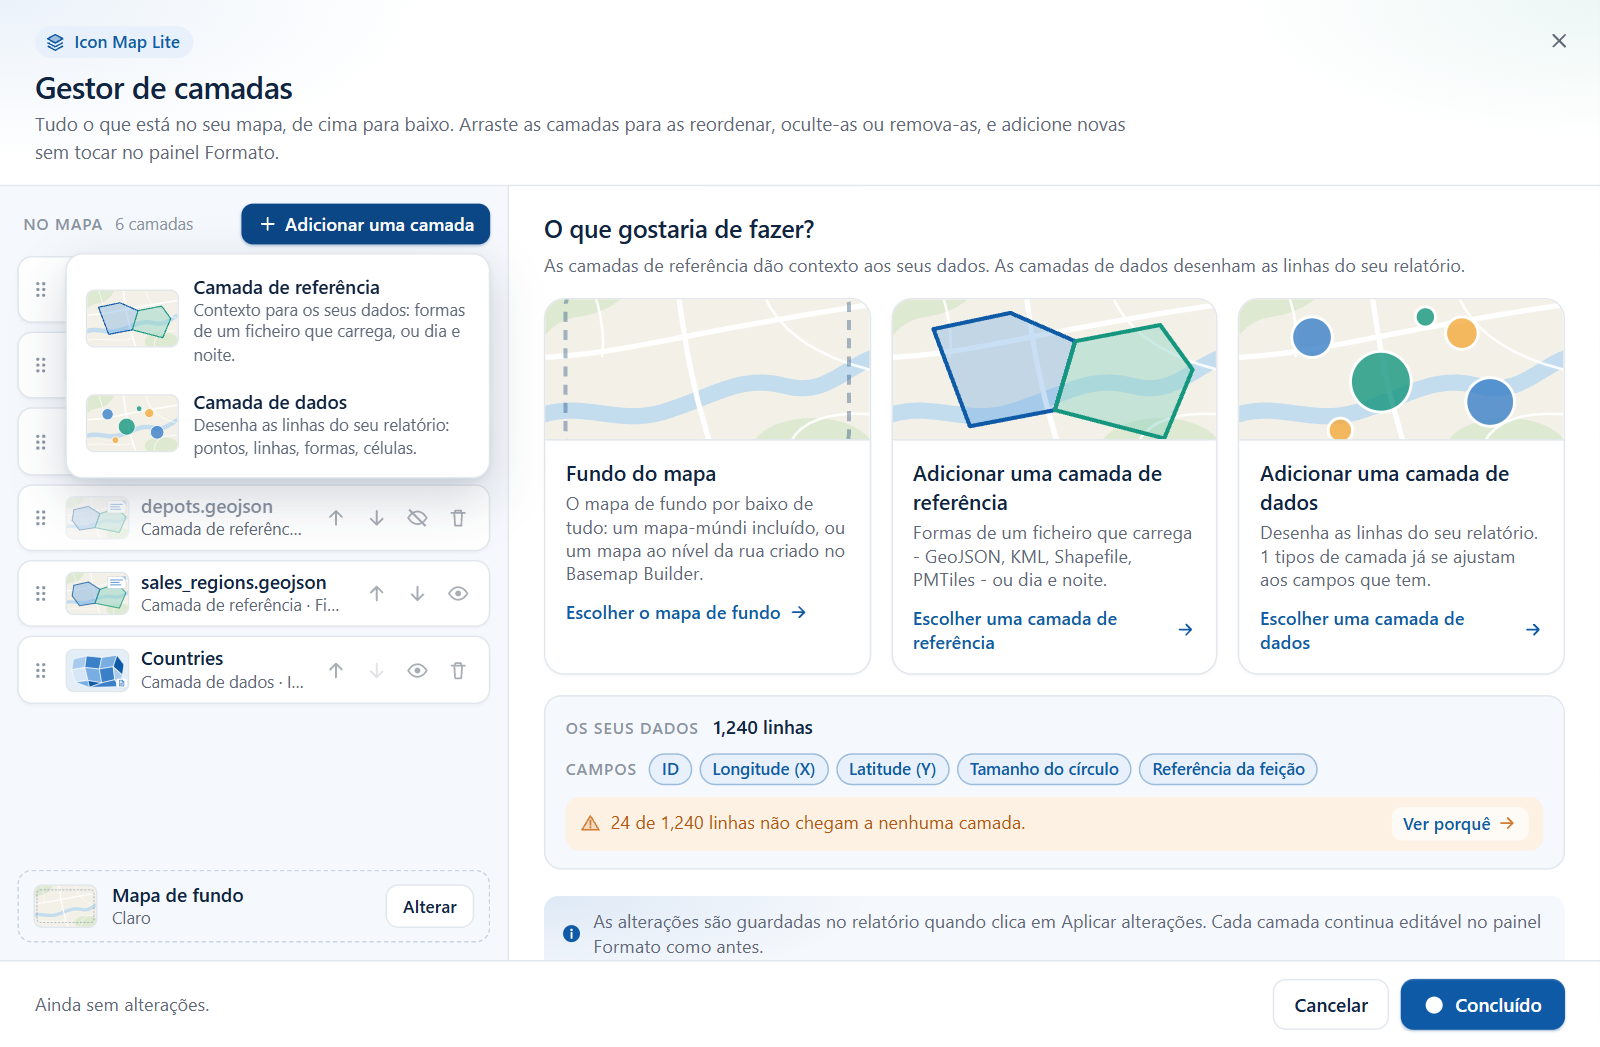
Task: Move sales_regions.geojson layer up
Action: (x=377, y=594)
